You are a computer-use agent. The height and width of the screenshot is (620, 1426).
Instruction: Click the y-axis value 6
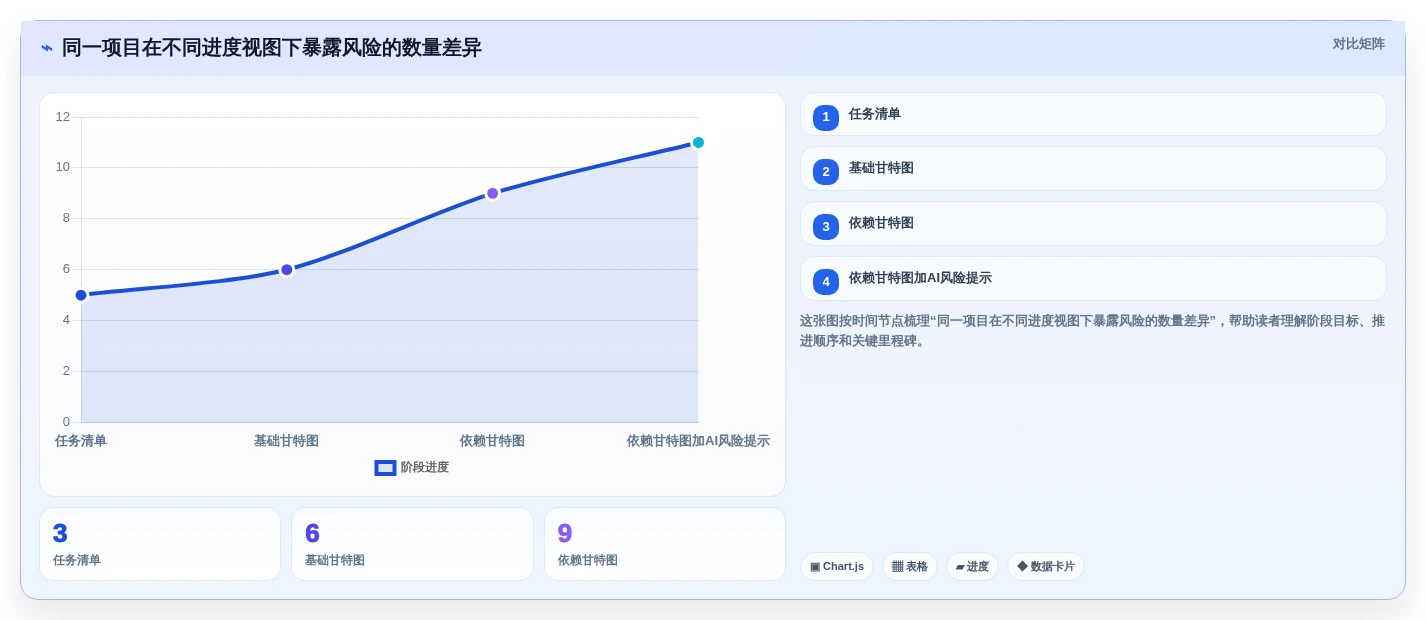pyautogui.click(x=66, y=269)
